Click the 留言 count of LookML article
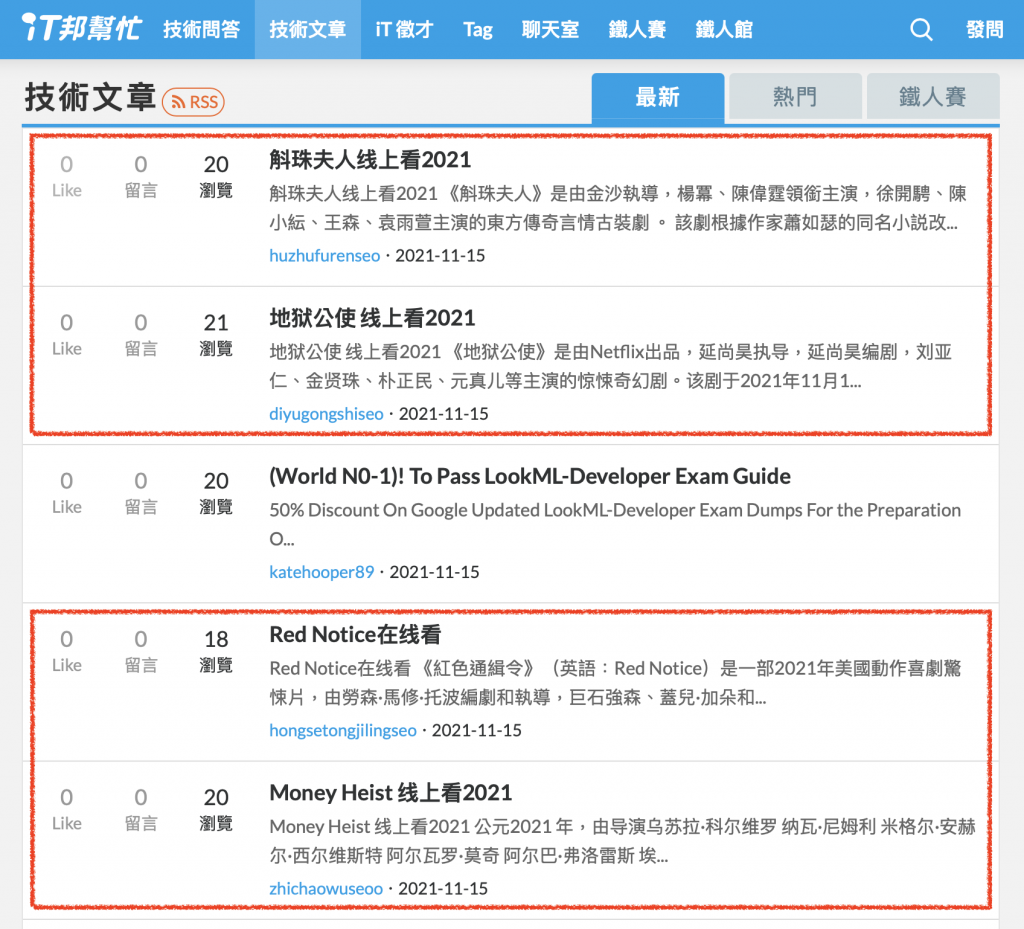 pyautogui.click(x=140, y=492)
